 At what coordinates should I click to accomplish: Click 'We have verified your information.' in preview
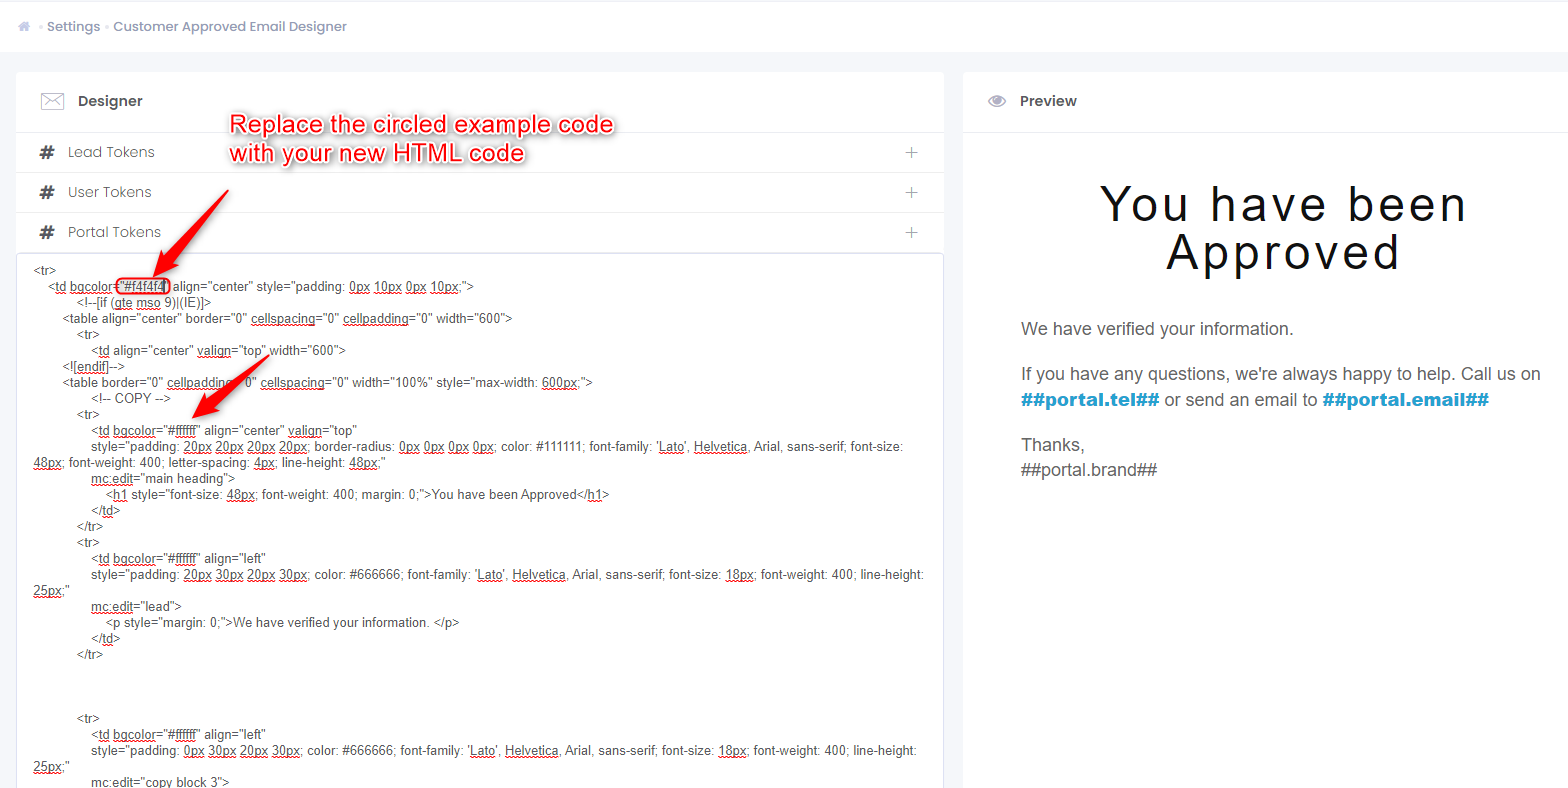(1157, 329)
